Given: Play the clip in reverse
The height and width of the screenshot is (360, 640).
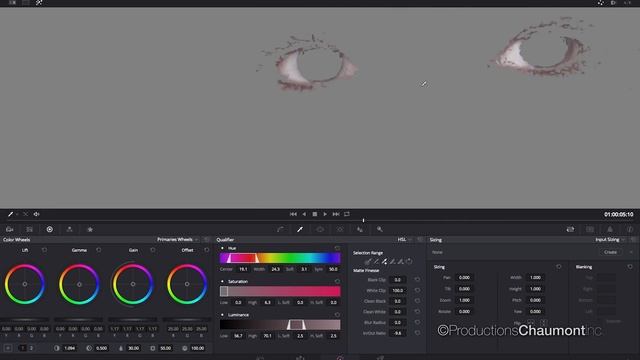Looking at the screenshot, I should pyautogui.click(x=304, y=214).
